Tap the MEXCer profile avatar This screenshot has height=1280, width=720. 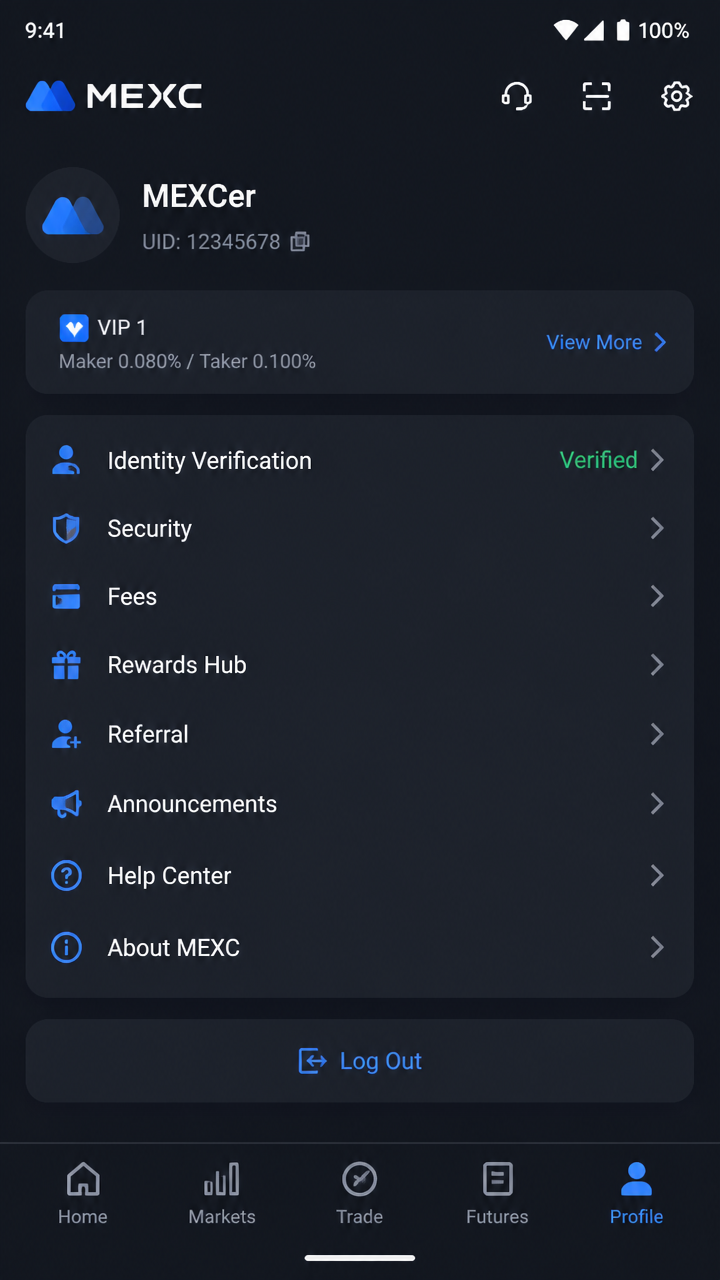click(73, 215)
